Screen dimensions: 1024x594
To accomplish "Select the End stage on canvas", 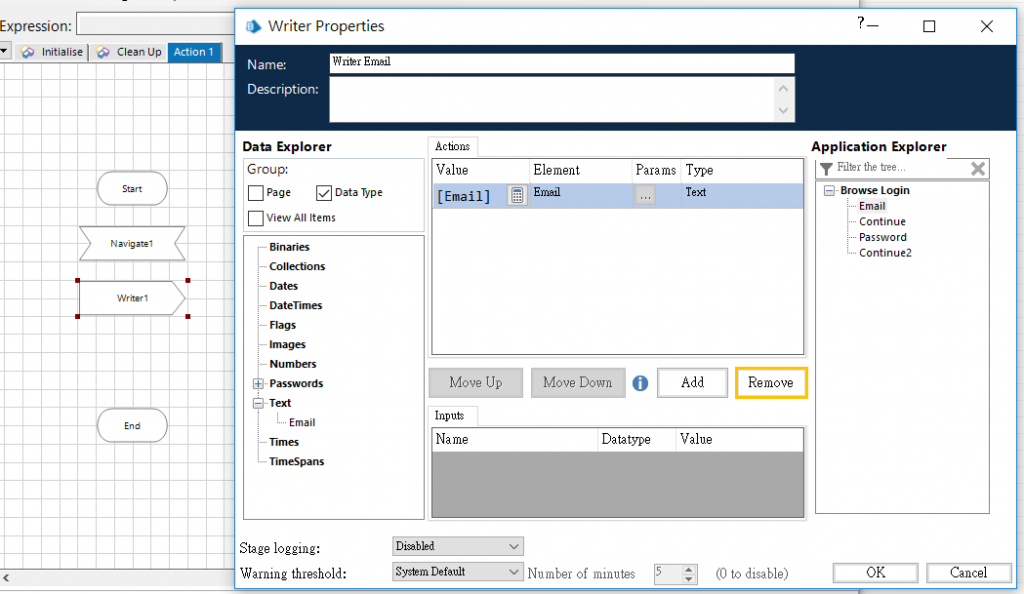I will (132, 426).
